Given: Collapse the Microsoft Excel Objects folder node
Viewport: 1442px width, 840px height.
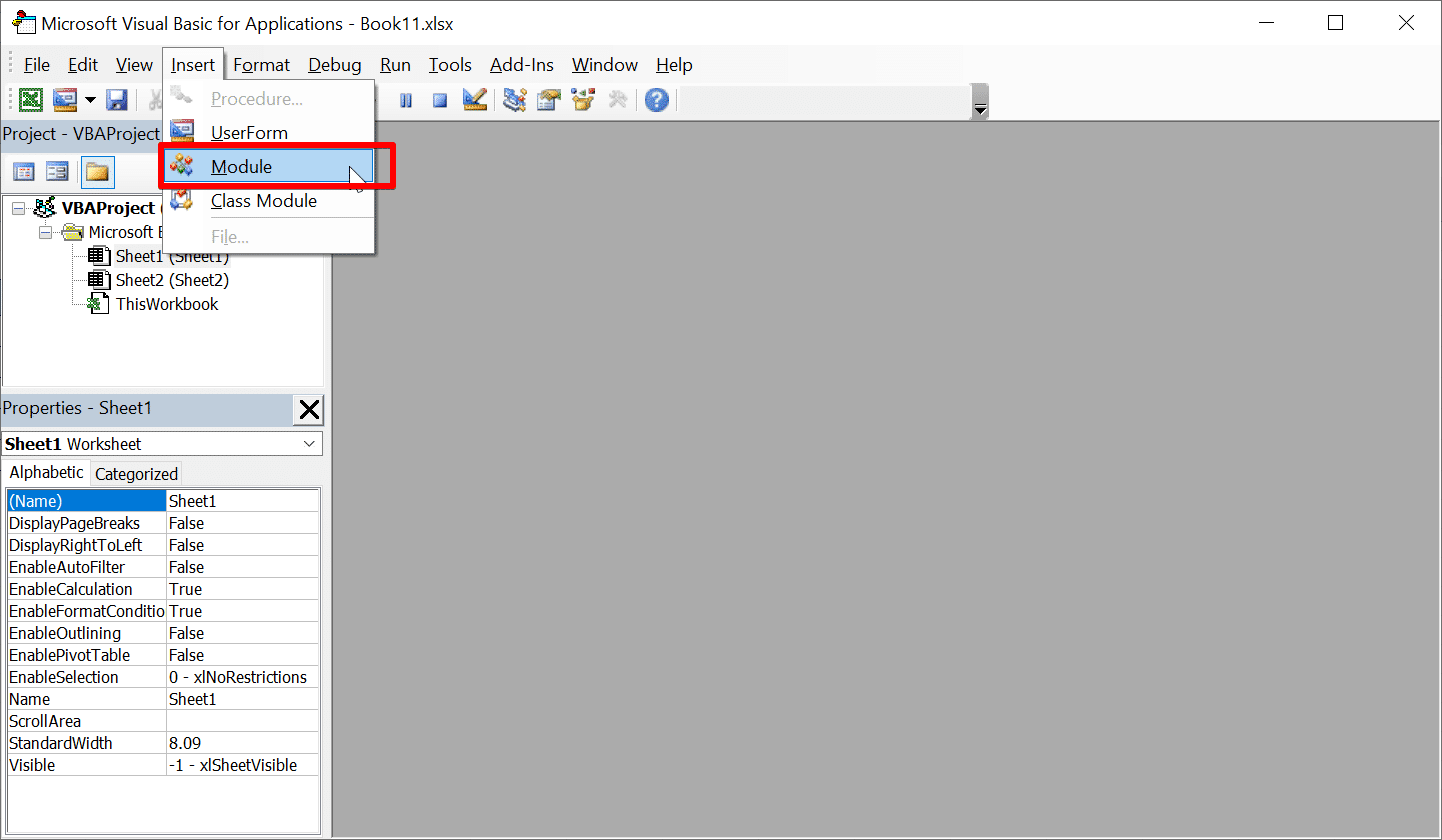Looking at the screenshot, I should point(45,232).
